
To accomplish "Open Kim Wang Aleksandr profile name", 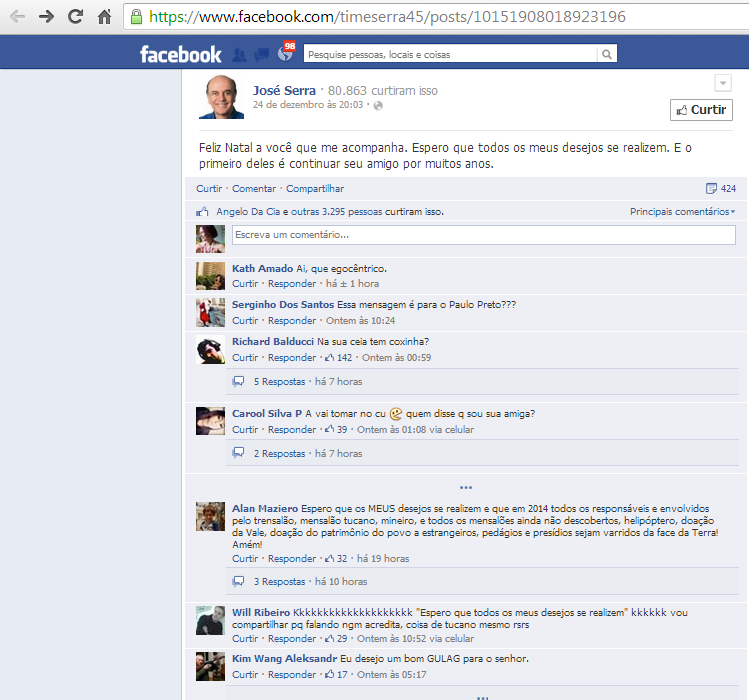I will click(285, 658).
